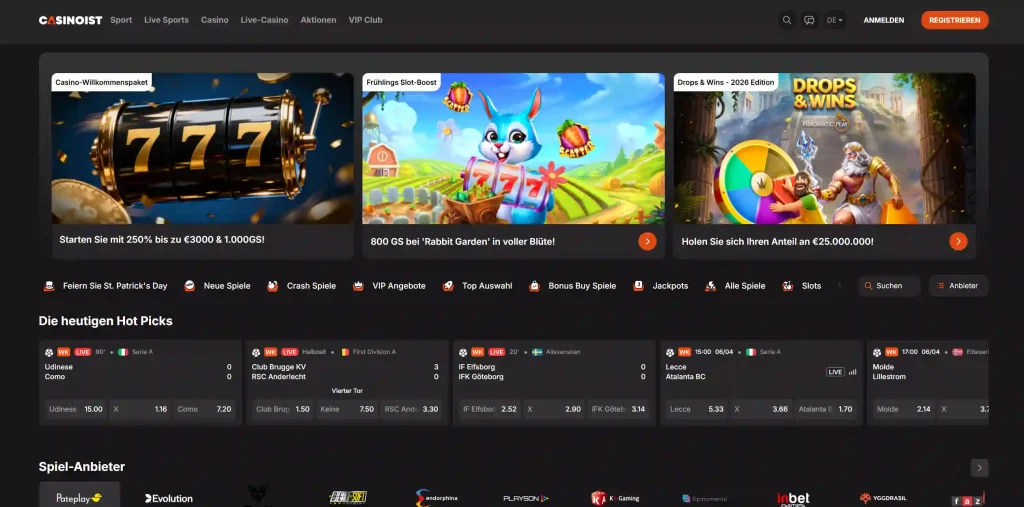Click First Division A league label
This screenshot has width=1024, height=507.
point(374,352)
